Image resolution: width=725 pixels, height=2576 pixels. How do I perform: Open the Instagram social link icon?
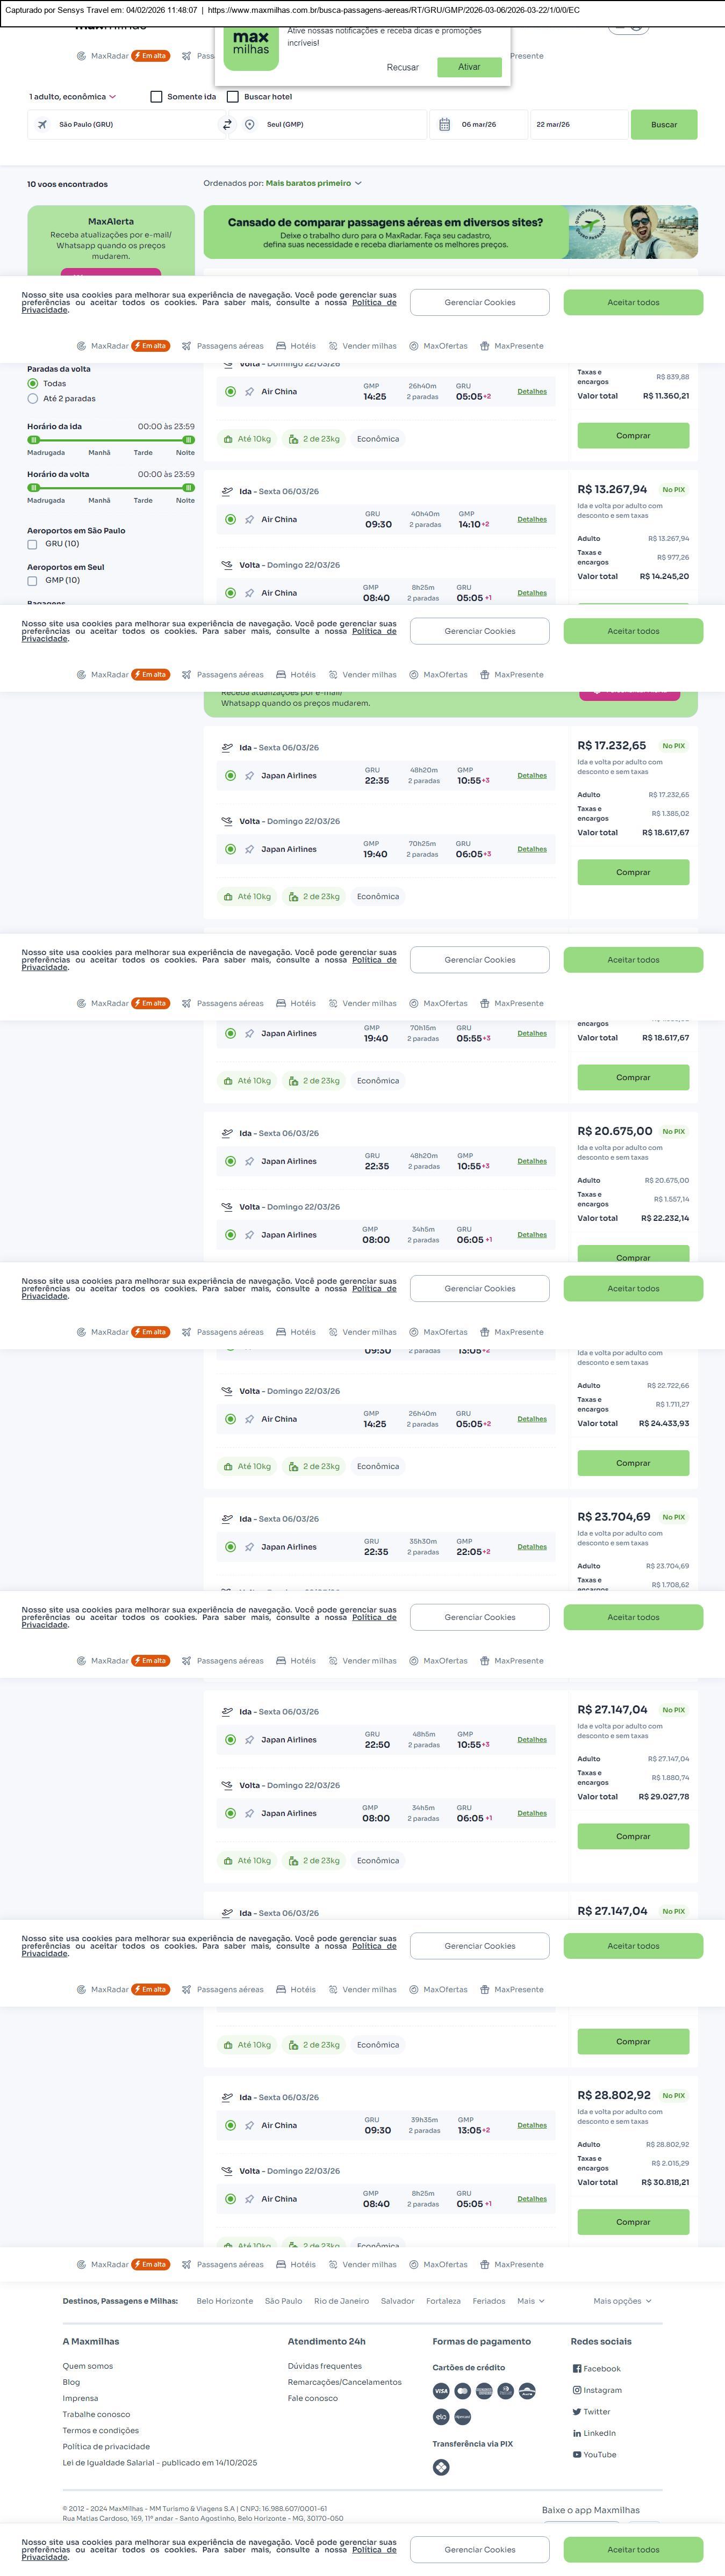(577, 2390)
